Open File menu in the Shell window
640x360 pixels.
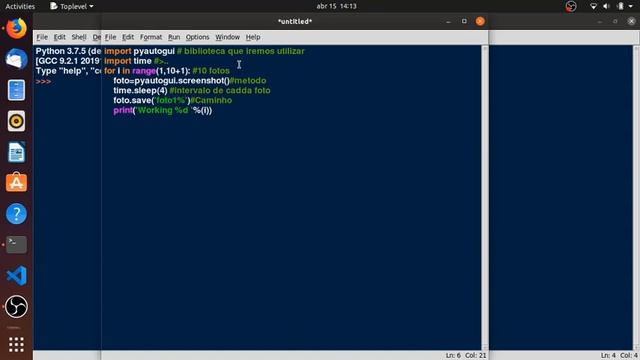coord(42,37)
